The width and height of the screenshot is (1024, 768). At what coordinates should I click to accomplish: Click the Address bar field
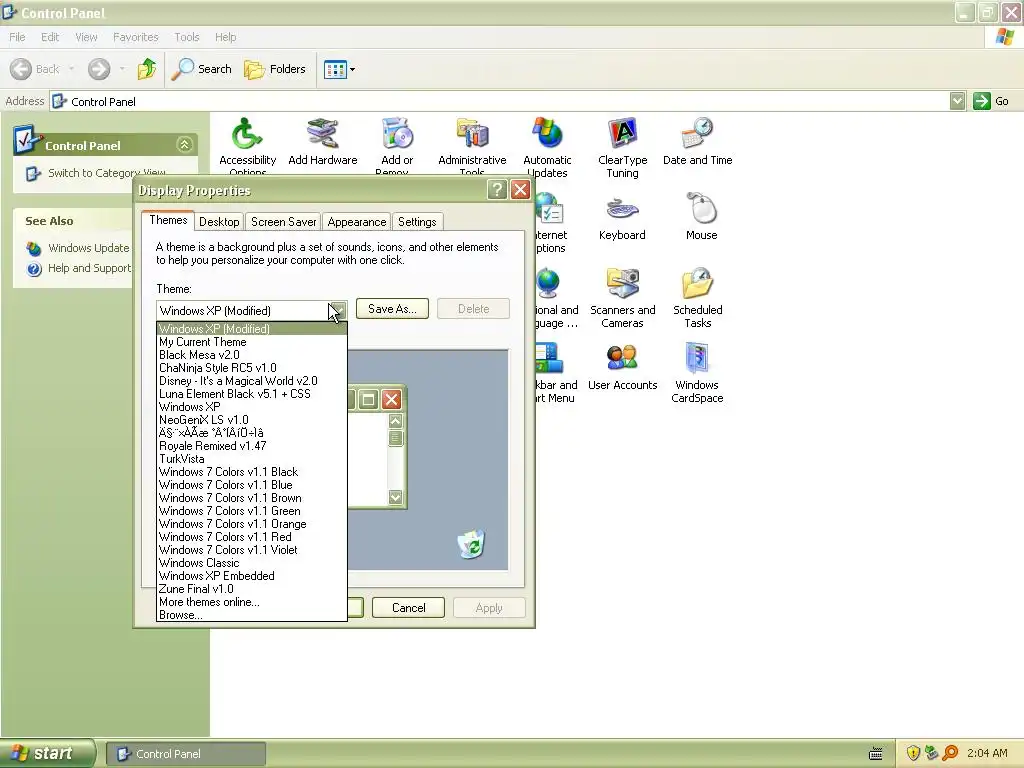coord(500,101)
